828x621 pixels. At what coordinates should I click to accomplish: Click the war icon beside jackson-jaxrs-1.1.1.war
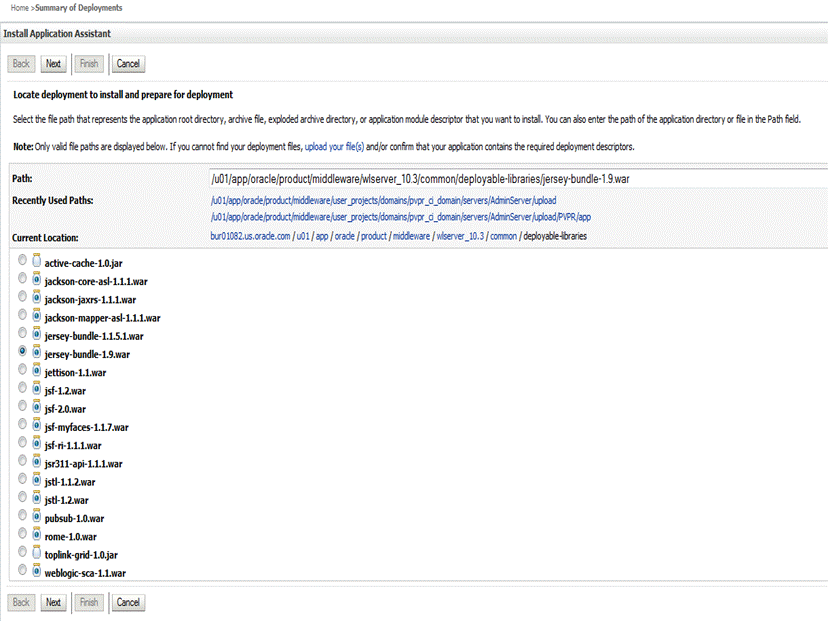point(36,297)
